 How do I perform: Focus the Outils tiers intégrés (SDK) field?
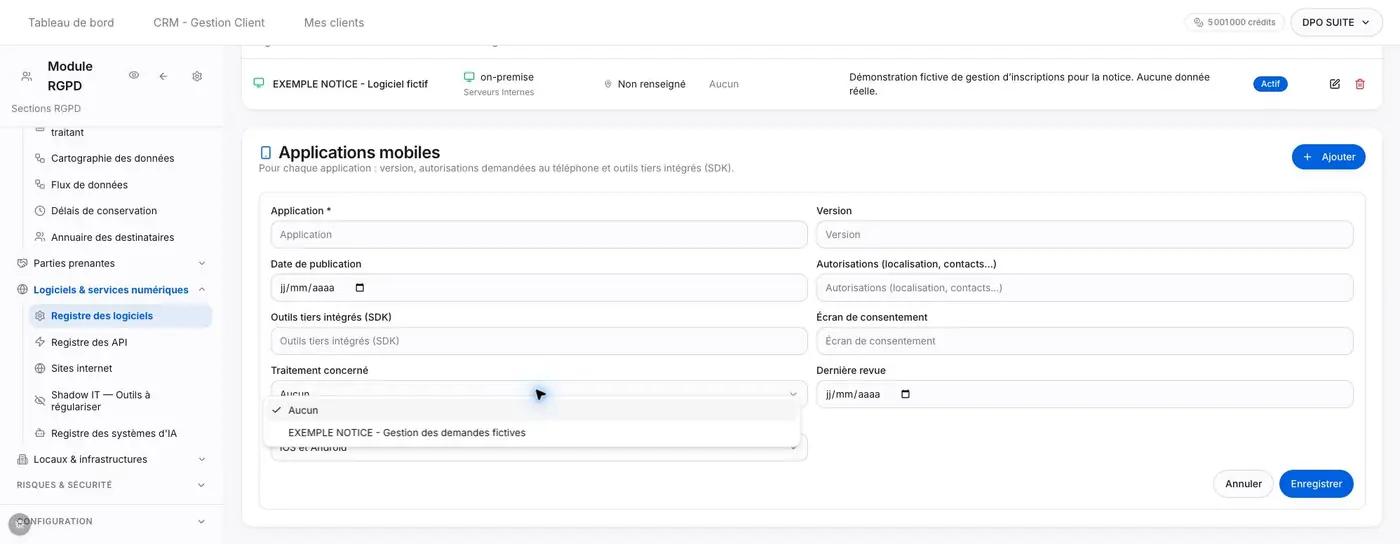539,341
